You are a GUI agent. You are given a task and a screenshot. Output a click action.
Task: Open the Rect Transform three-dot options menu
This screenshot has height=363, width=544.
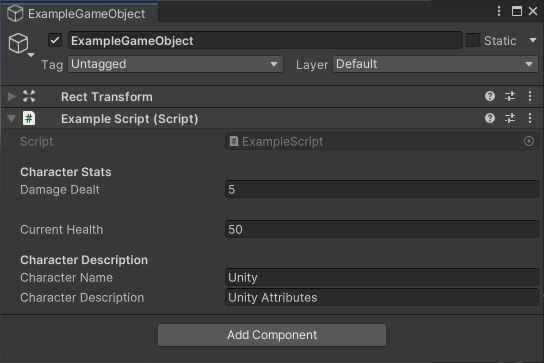[530, 96]
